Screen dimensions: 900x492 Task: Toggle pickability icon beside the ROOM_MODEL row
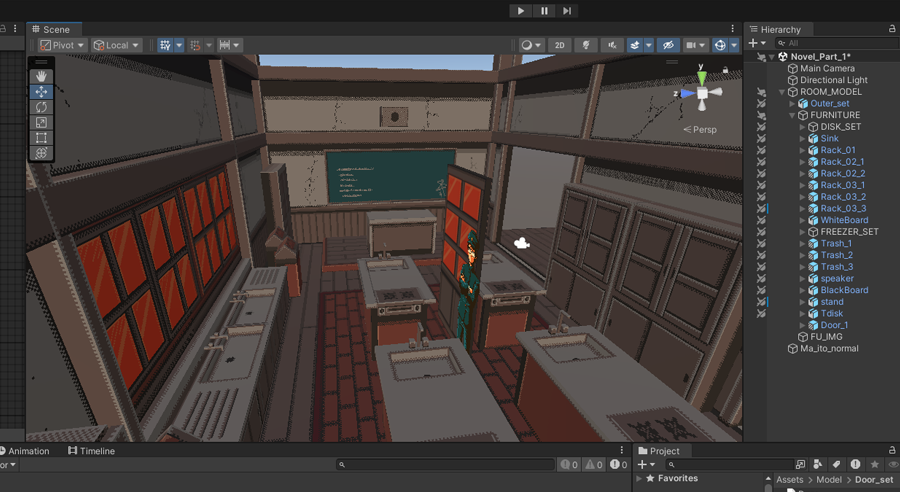[x=761, y=92]
